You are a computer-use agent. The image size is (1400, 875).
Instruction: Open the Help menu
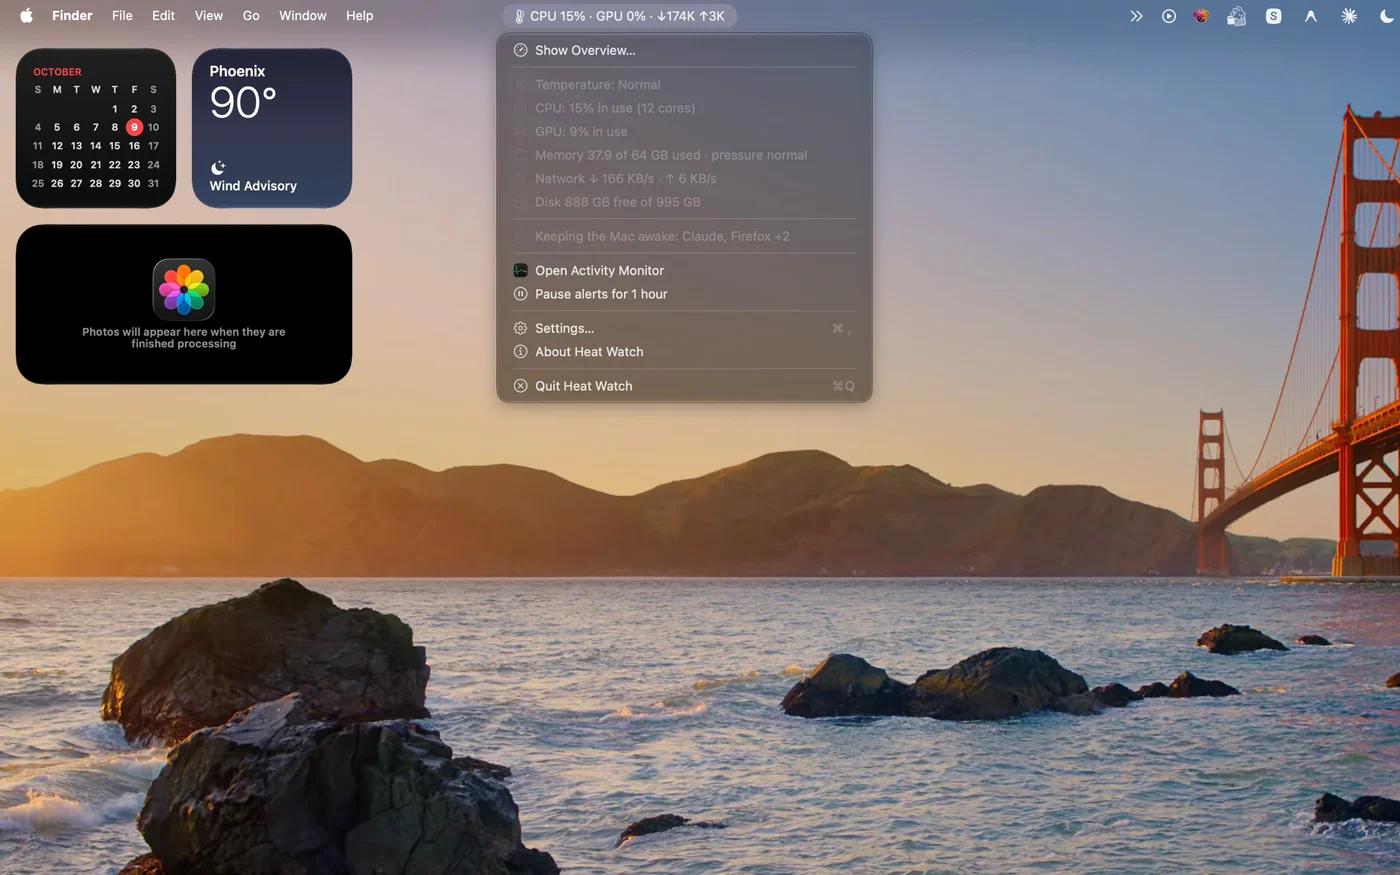[359, 16]
